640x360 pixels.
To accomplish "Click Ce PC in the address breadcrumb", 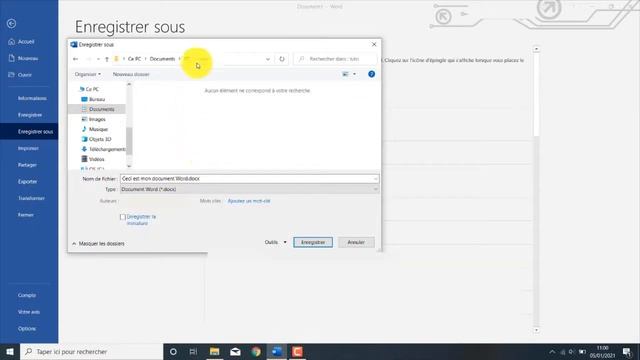I will [134, 59].
